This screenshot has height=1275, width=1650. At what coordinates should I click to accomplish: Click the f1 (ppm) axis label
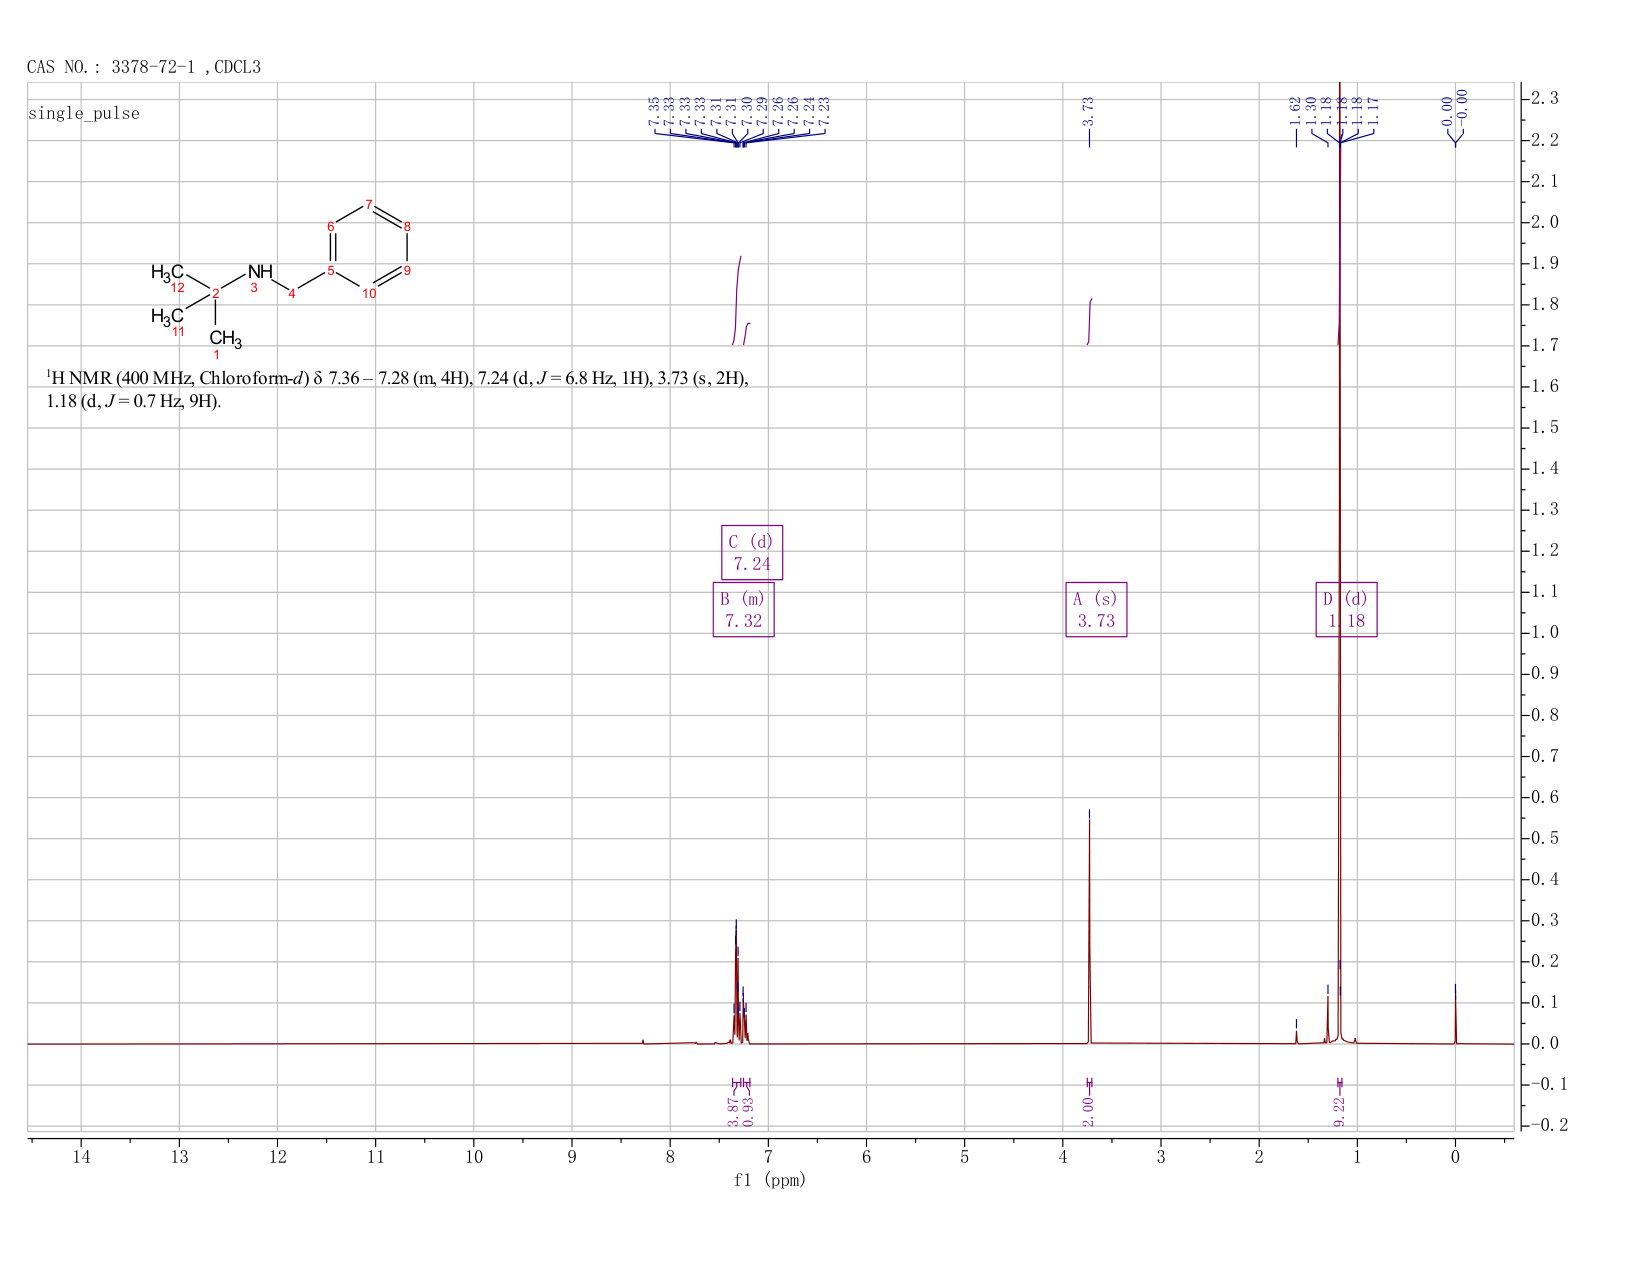coord(770,1180)
